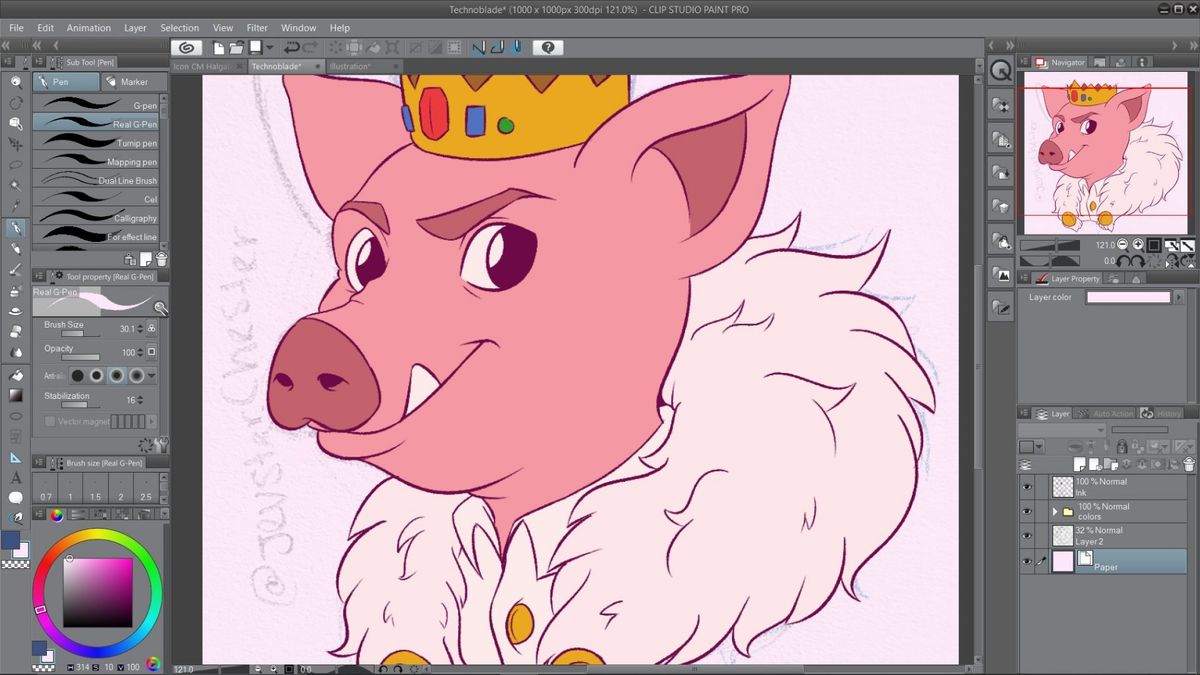Enable the Vector magnet checkbox
The image size is (1200, 675).
coord(51,422)
